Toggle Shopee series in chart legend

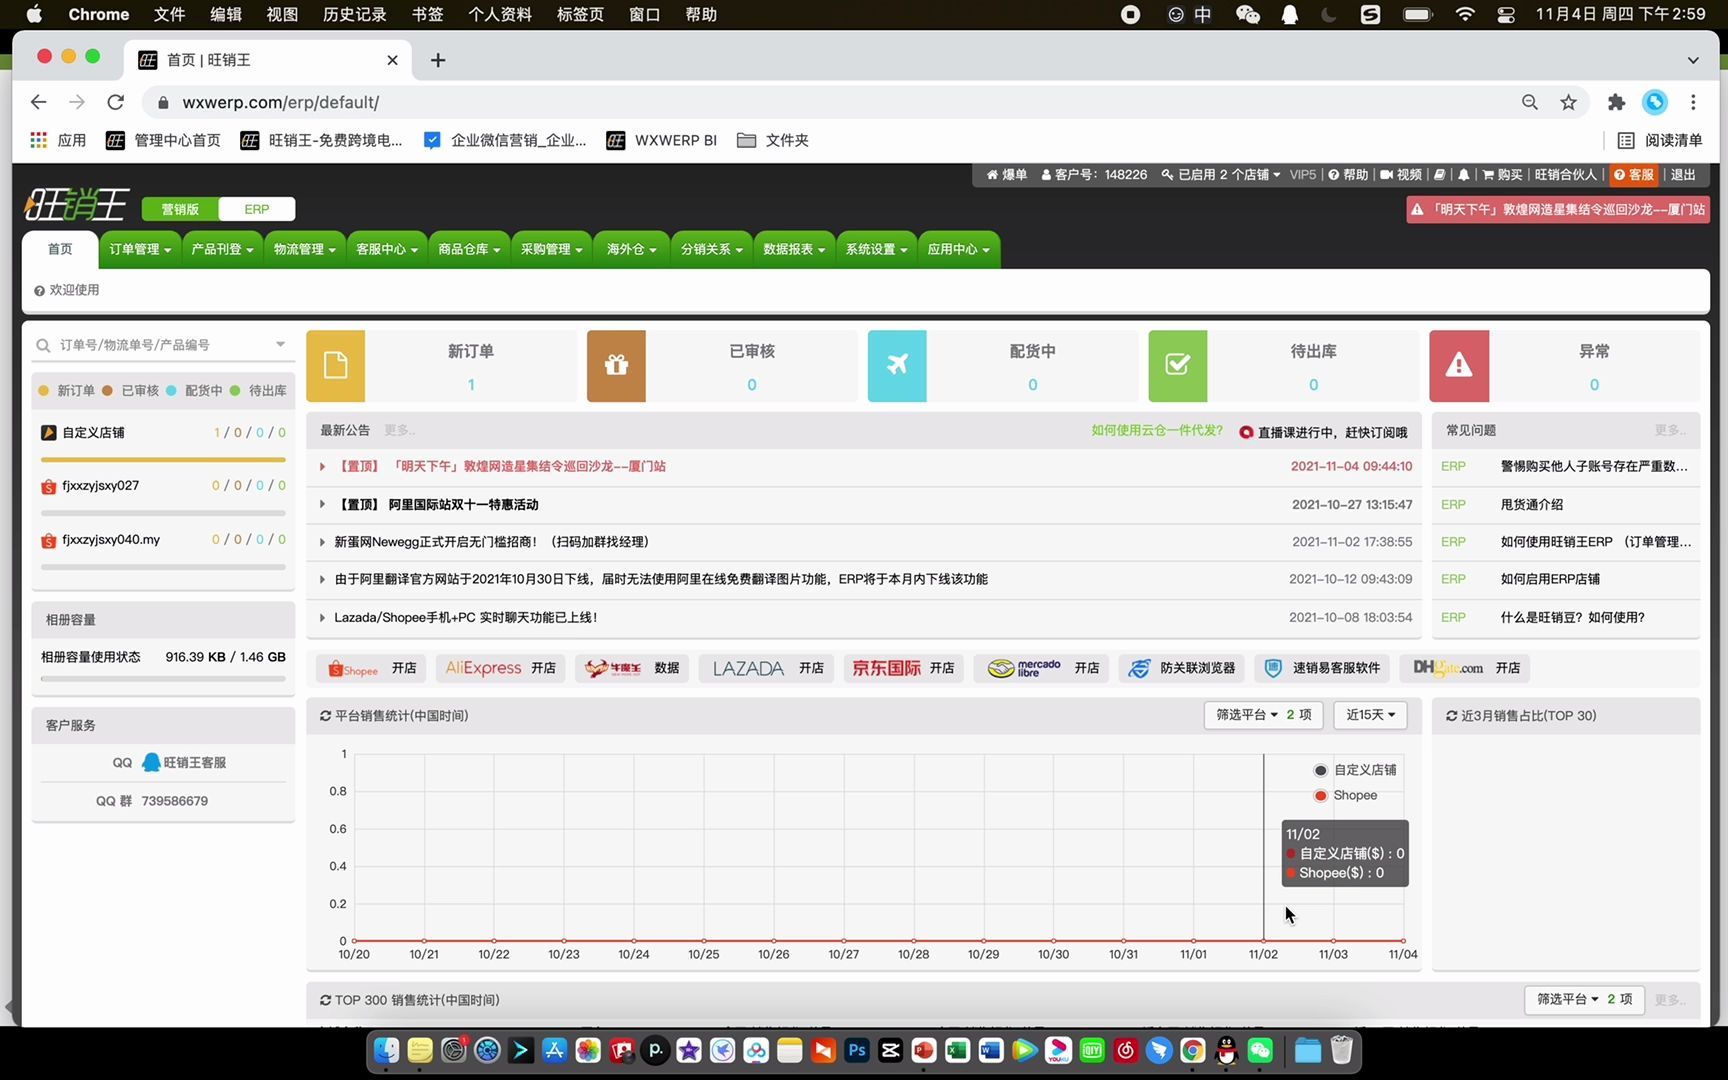click(1346, 795)
